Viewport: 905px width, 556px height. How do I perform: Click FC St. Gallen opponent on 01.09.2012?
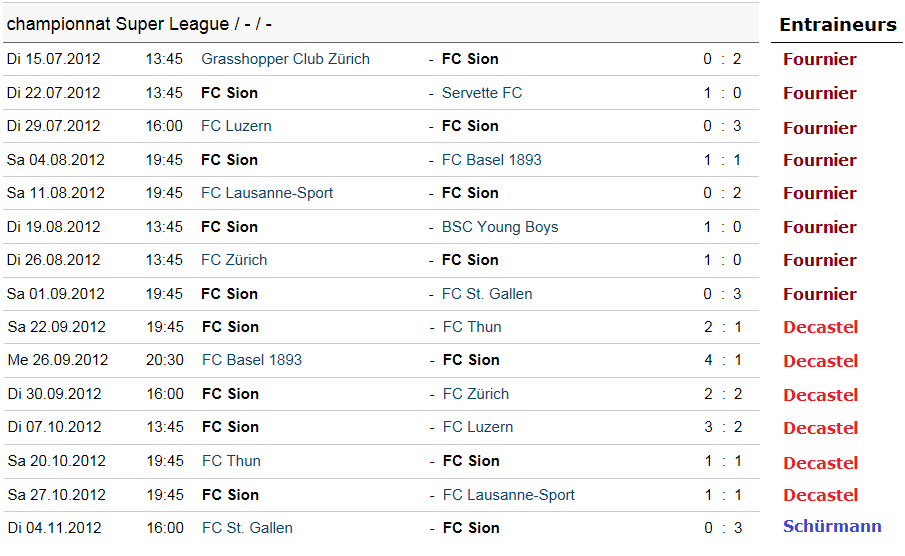(487, 294)
